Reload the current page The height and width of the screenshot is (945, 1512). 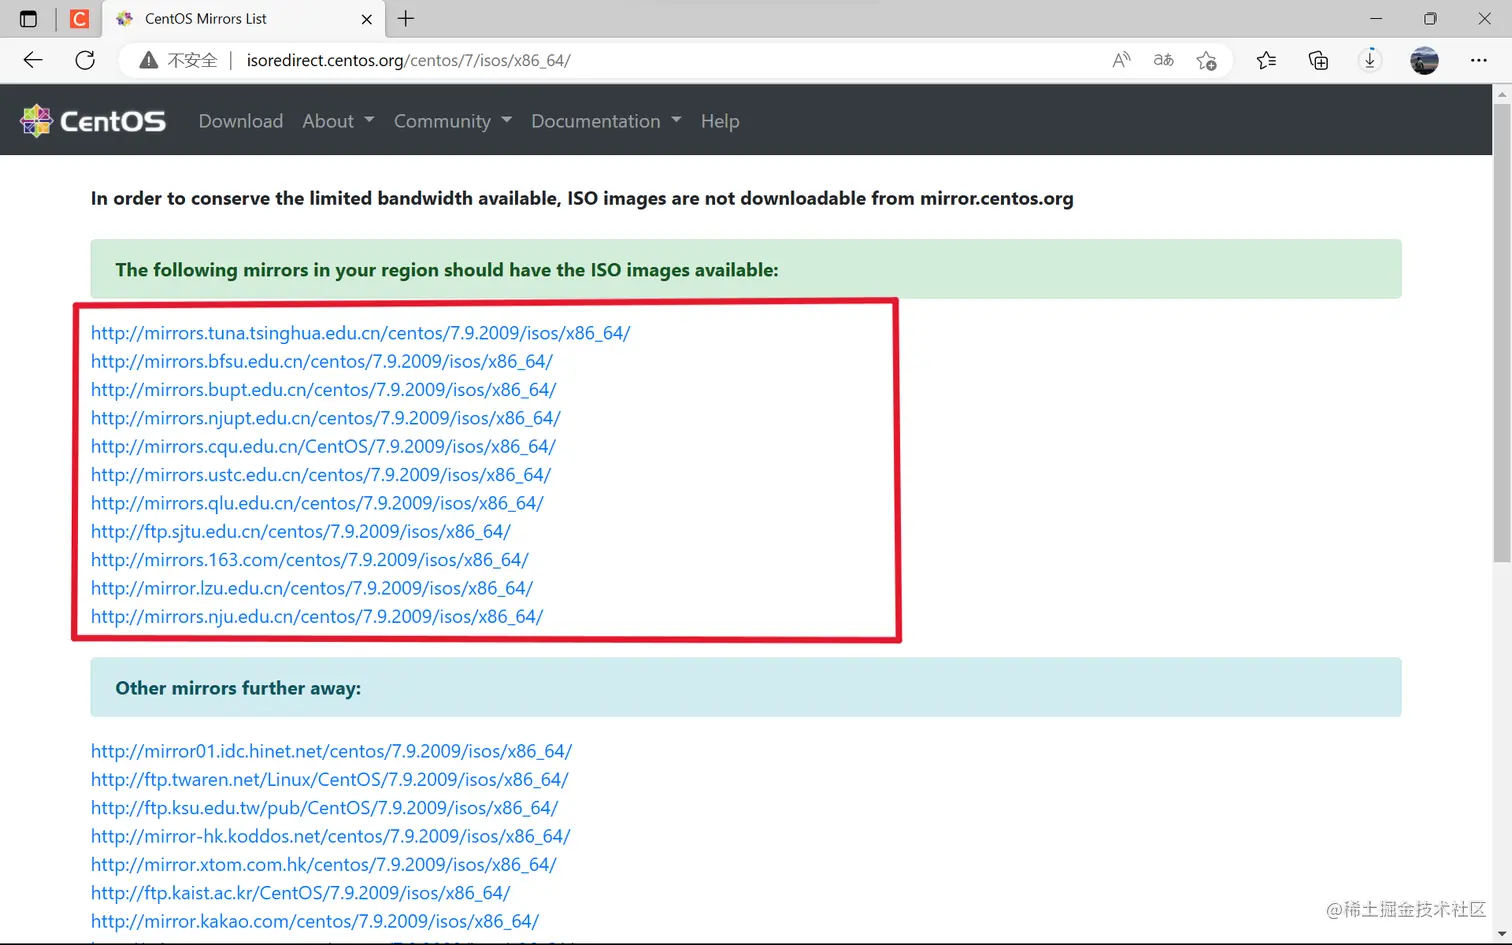point(85,60)
